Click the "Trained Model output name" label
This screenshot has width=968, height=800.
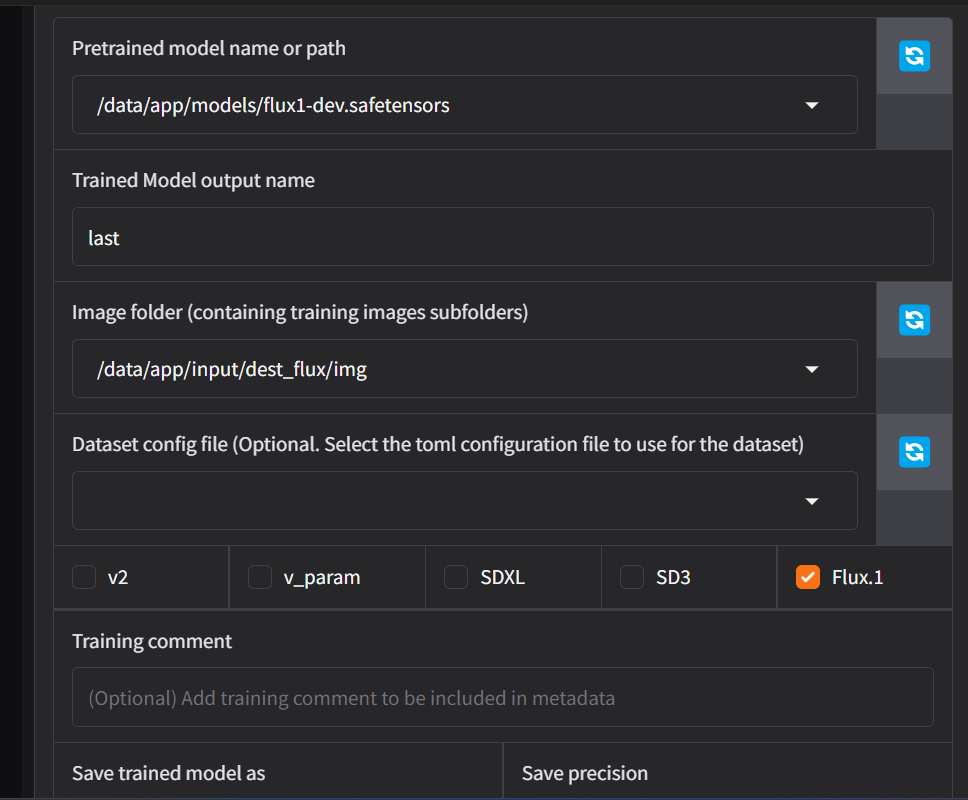193,180
